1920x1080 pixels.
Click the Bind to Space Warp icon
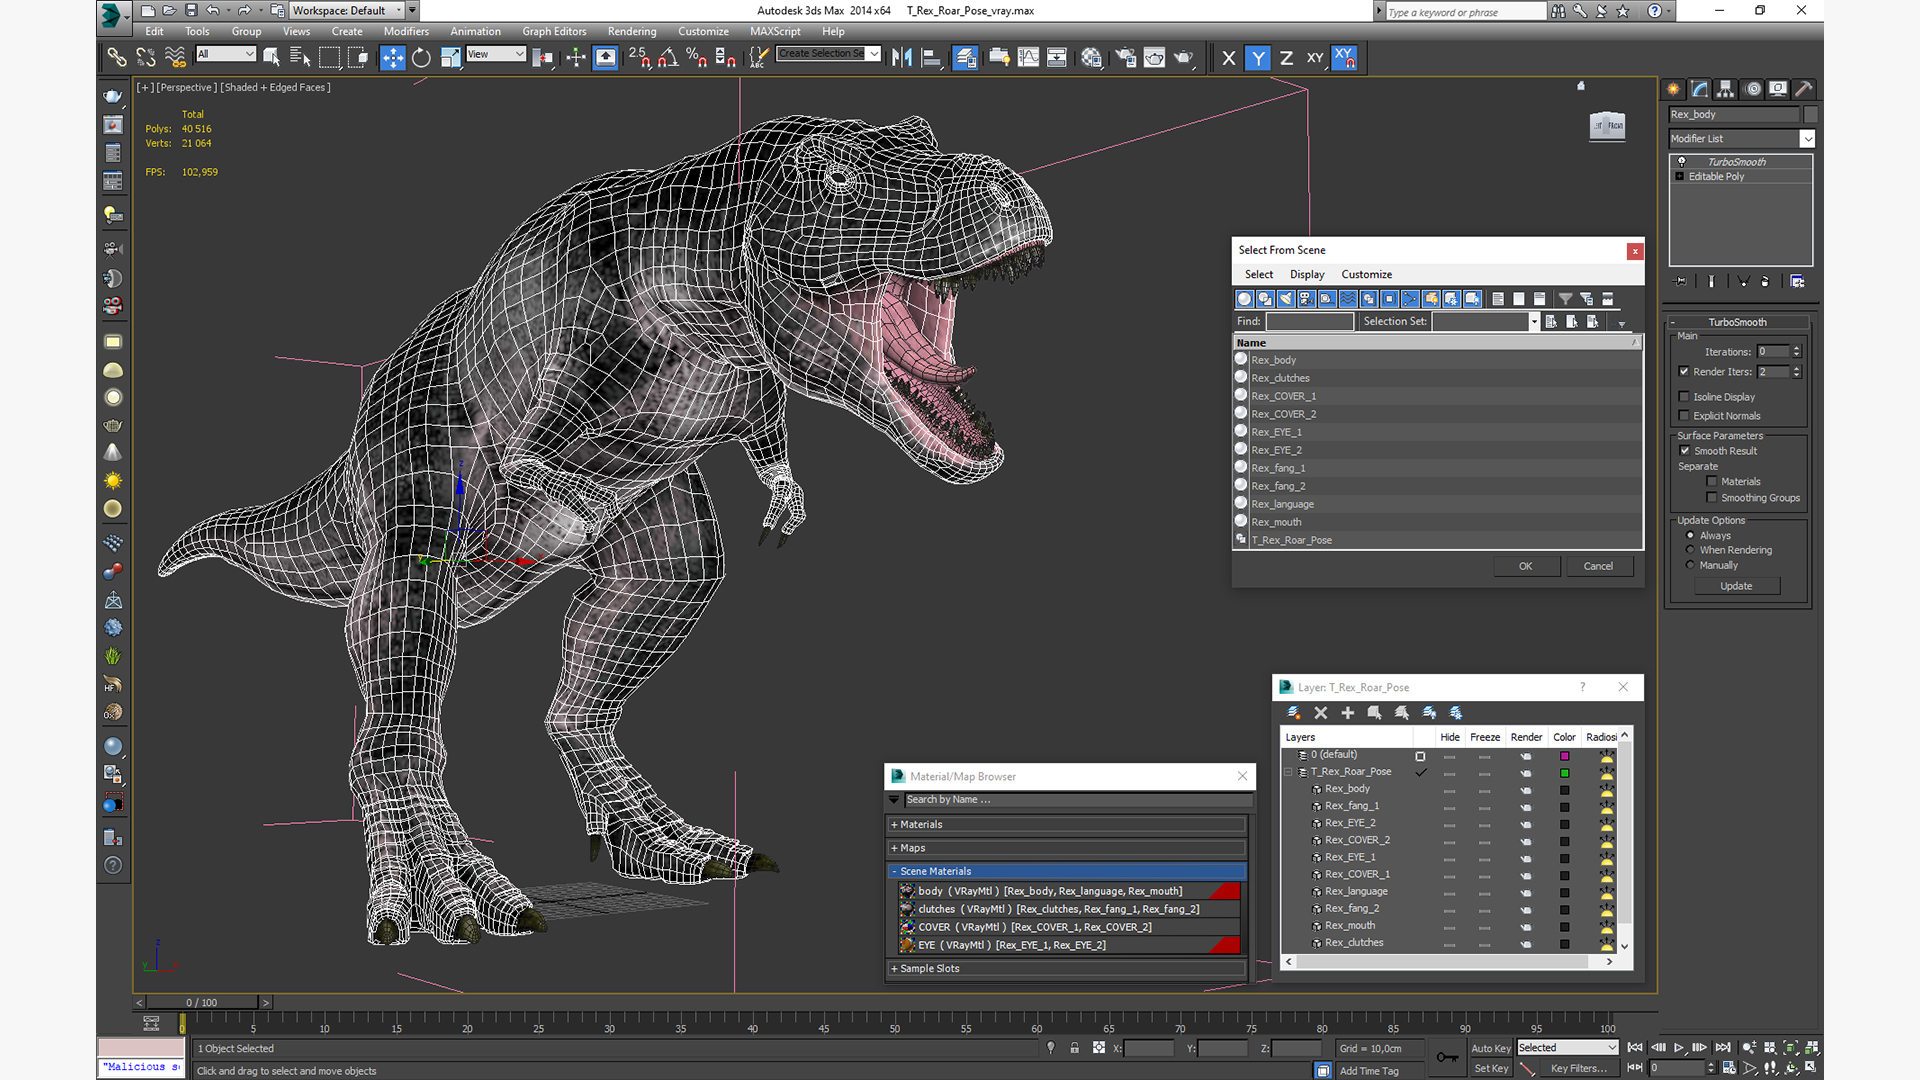click(x=175, y=58)
